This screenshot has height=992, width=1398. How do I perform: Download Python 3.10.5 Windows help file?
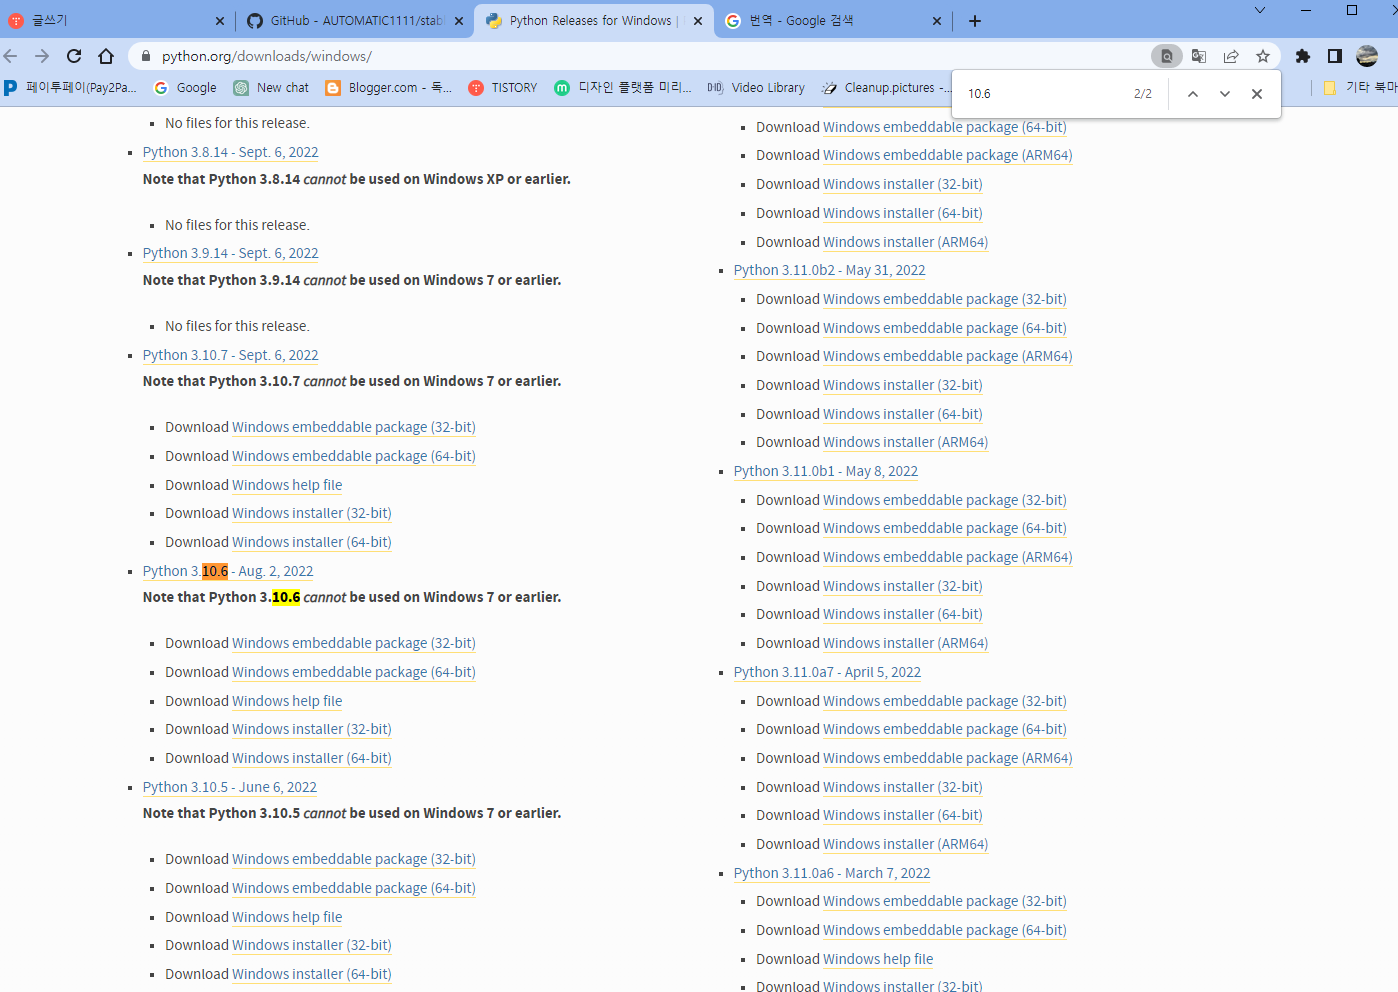(287, 917)
